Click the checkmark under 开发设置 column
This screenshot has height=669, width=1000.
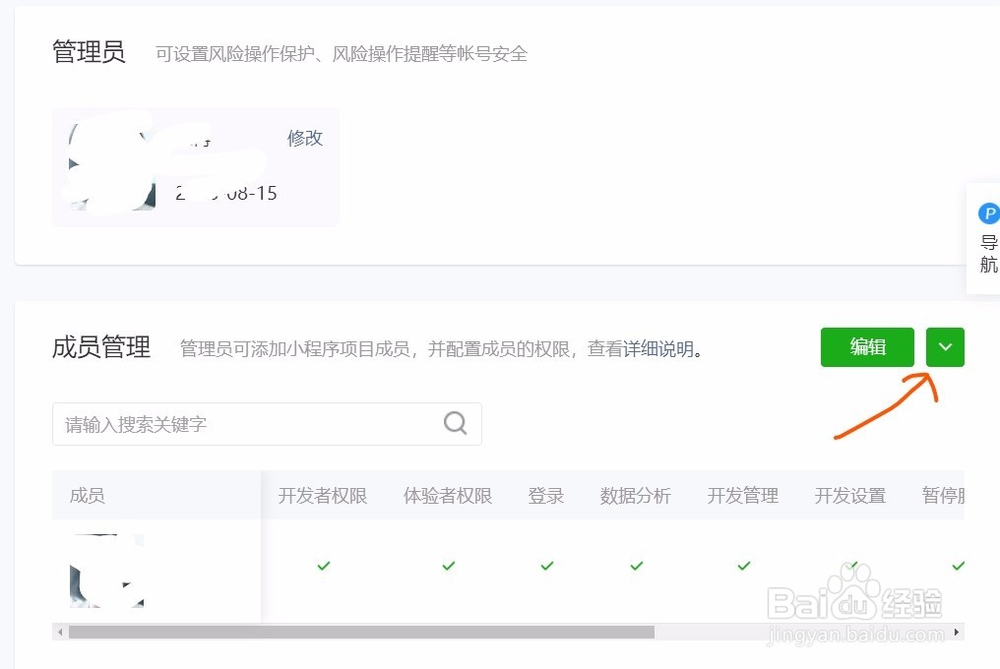point(851,565)
